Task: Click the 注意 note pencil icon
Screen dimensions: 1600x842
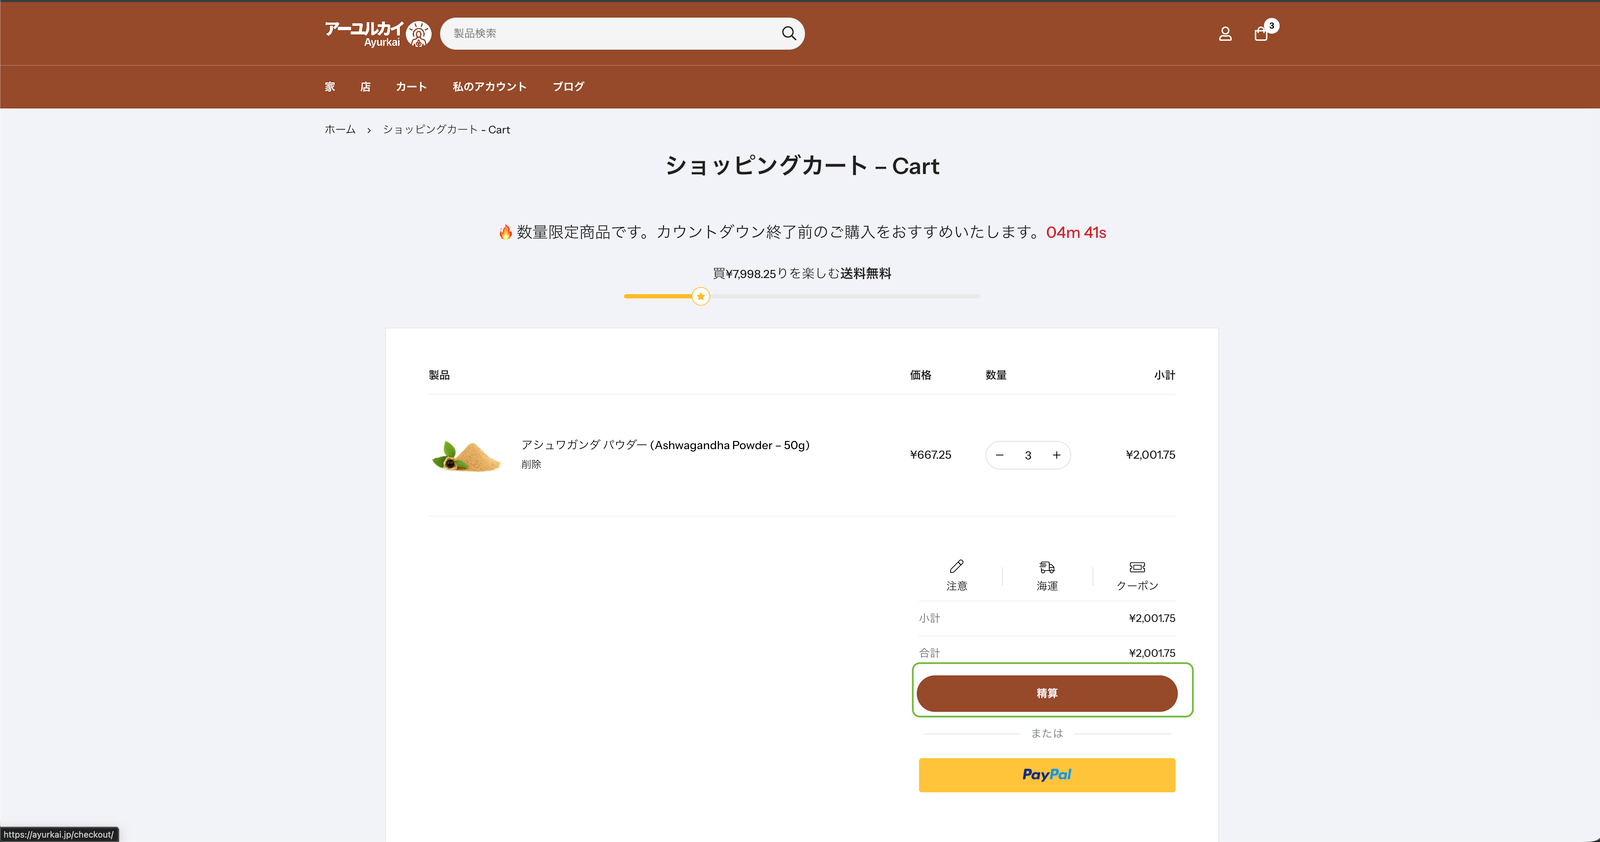Action: tap(957, 567)
